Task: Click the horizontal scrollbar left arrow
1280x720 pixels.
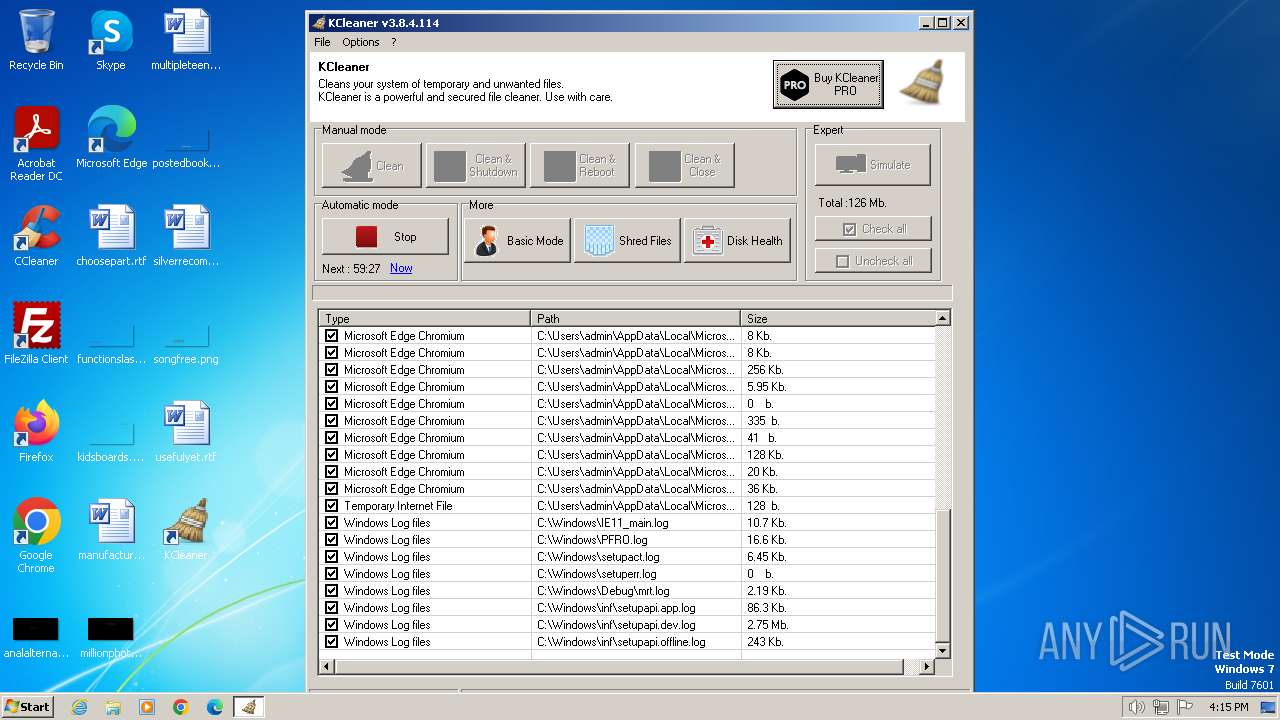Action: click(326, 666)
